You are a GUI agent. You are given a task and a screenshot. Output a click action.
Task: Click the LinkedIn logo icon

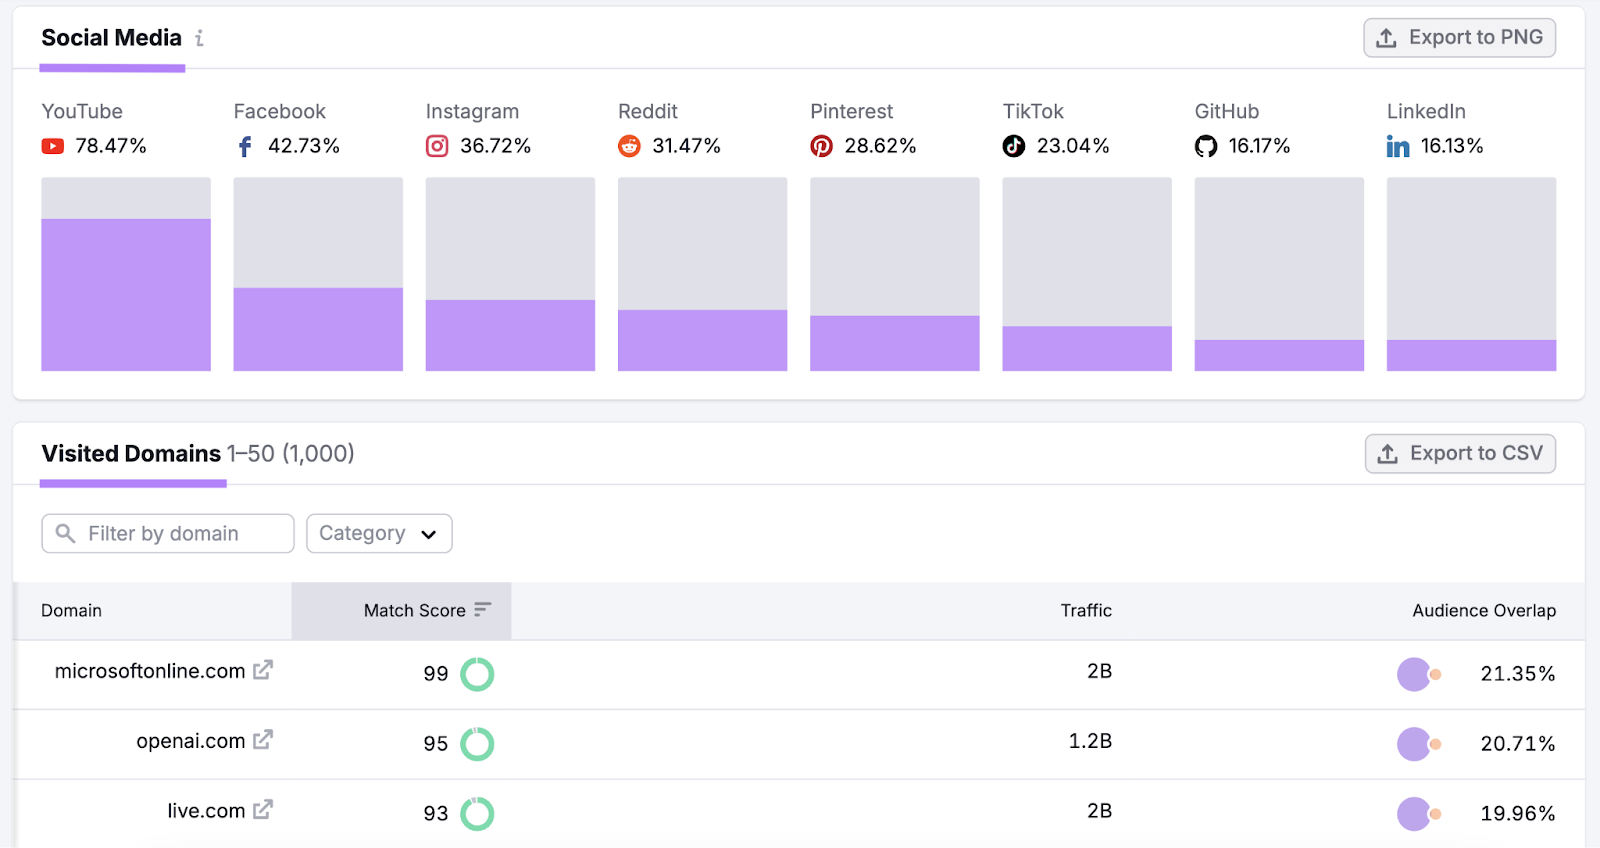pos(1398,147)
